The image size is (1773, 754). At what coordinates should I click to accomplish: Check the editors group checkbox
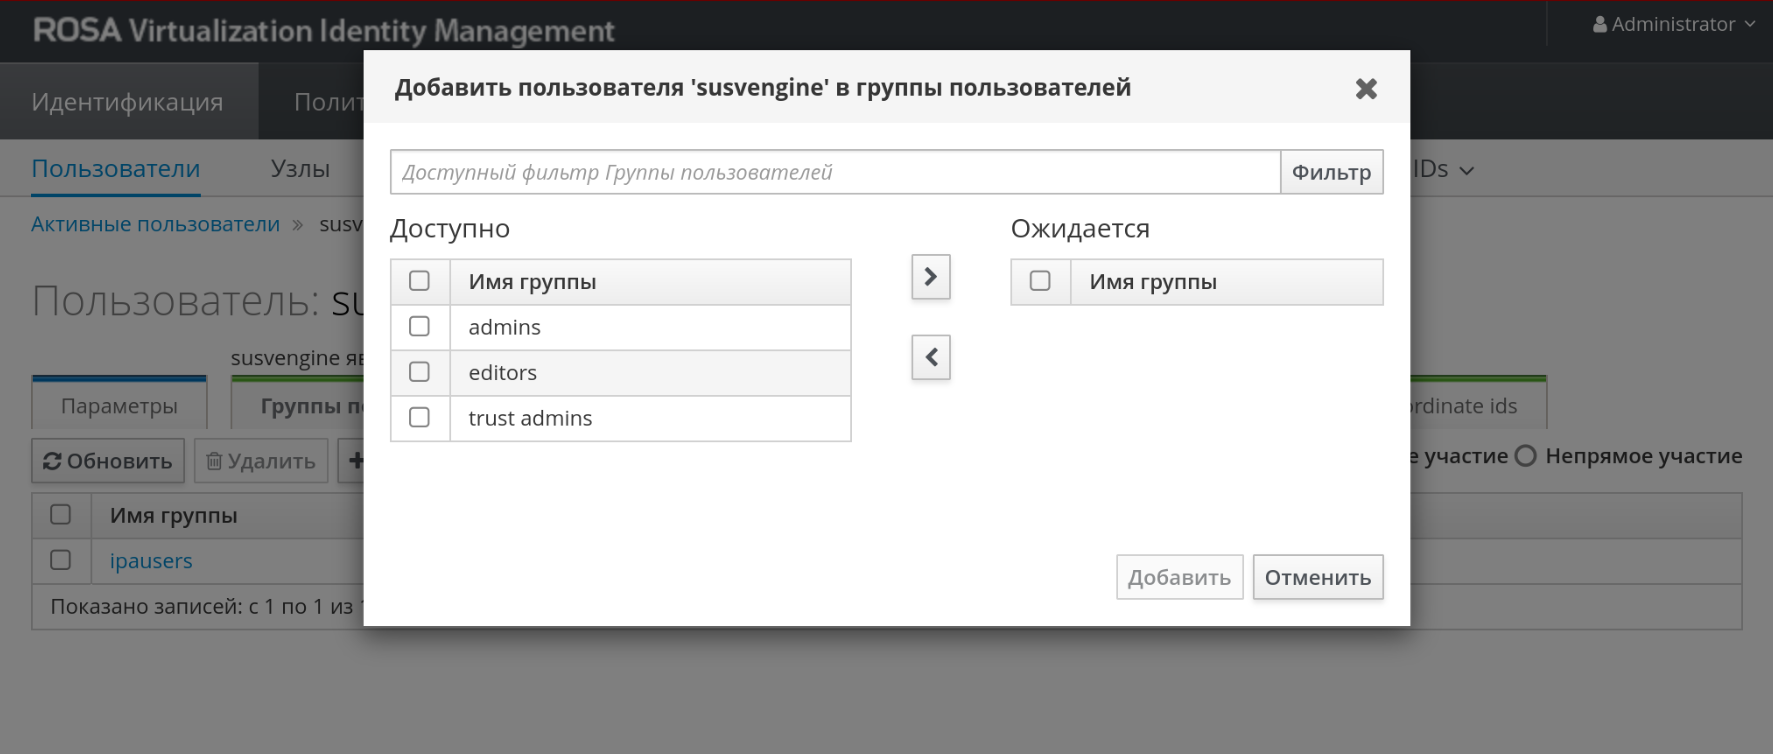pyautogui.click(x=420, y=372)
